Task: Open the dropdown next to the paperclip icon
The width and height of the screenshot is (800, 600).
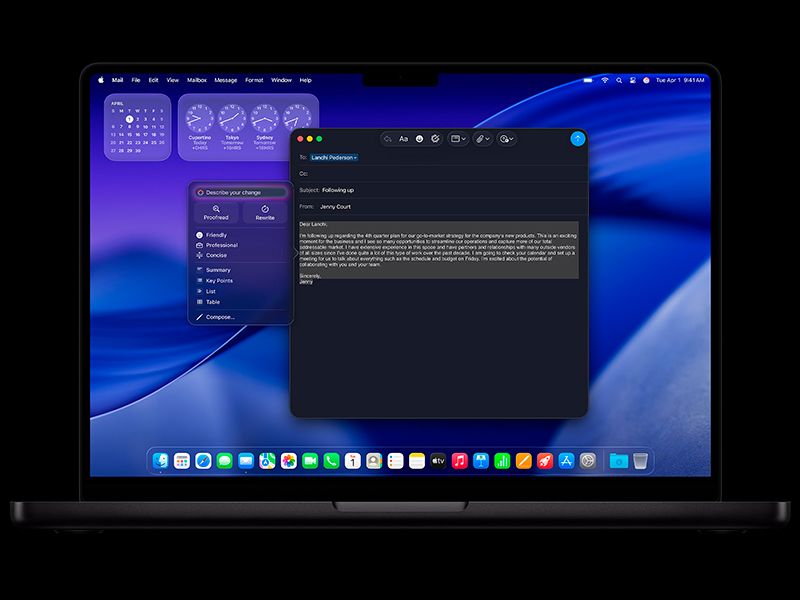Action: [x=487, y=139]
